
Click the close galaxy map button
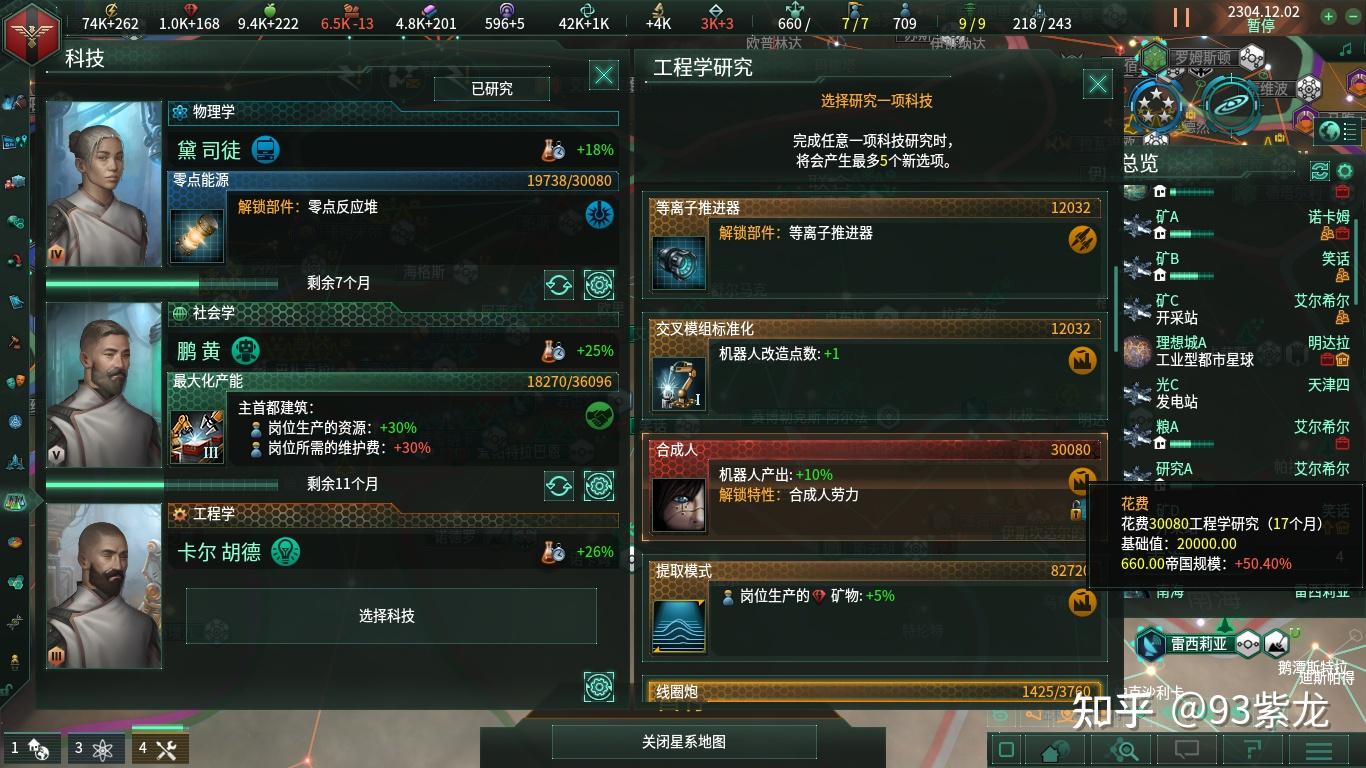click(x=684, y=742)
